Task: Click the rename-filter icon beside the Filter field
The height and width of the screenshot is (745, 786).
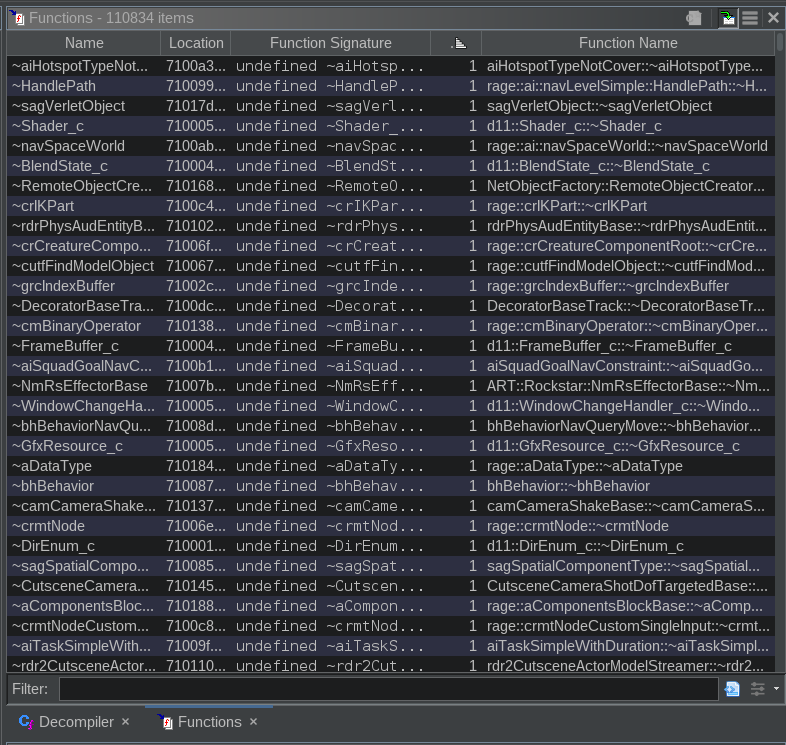Action: point(732,689)
